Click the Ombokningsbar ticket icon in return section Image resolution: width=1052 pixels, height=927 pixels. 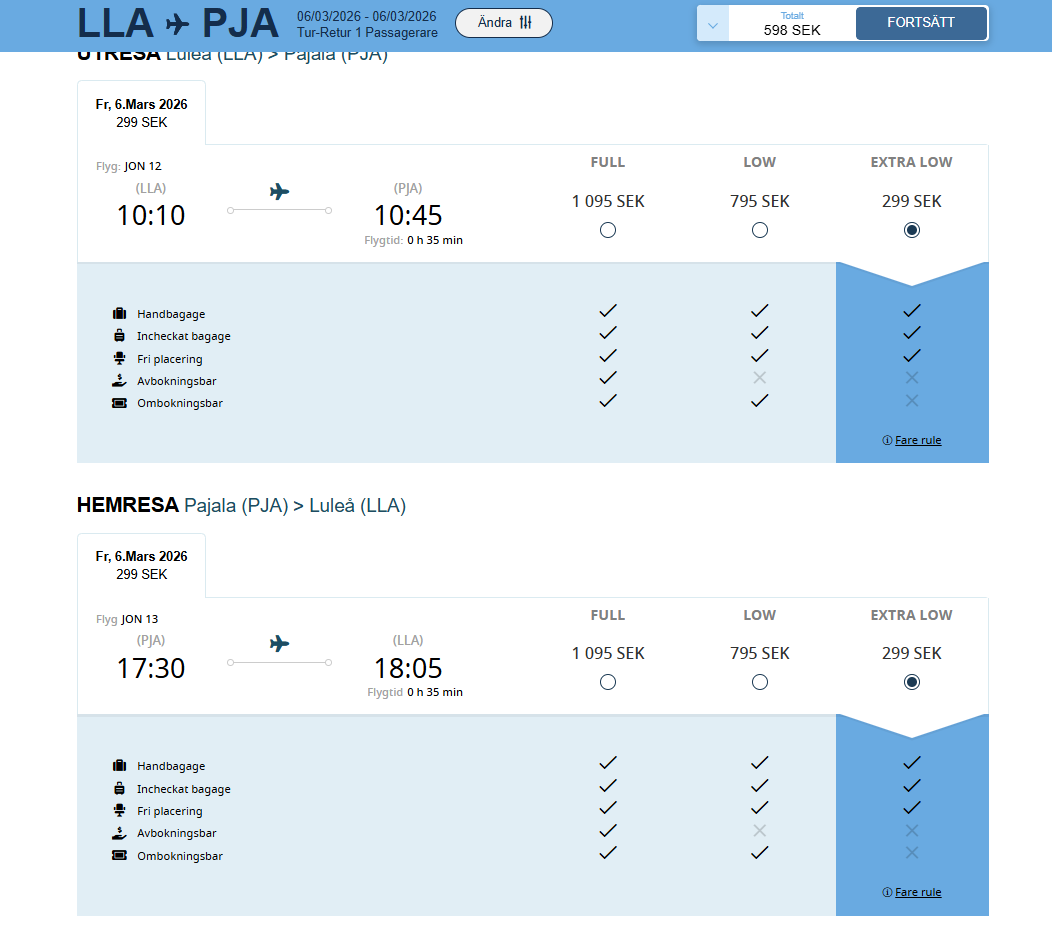tap(120, 856)
